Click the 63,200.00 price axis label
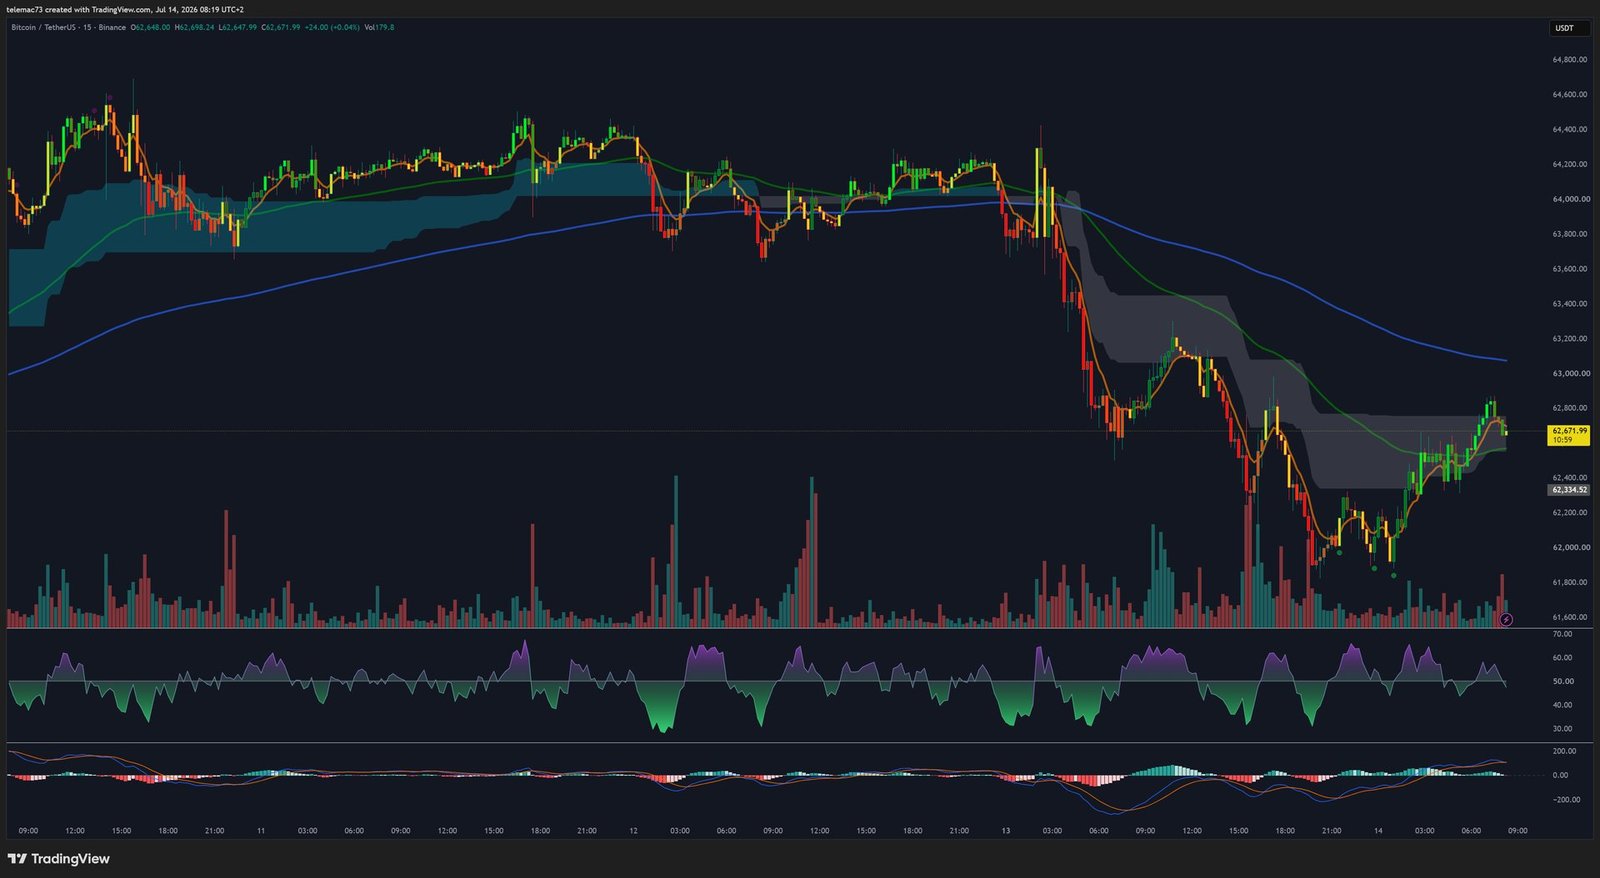Screen dimensions: 1600x878 coord(1569,339)
